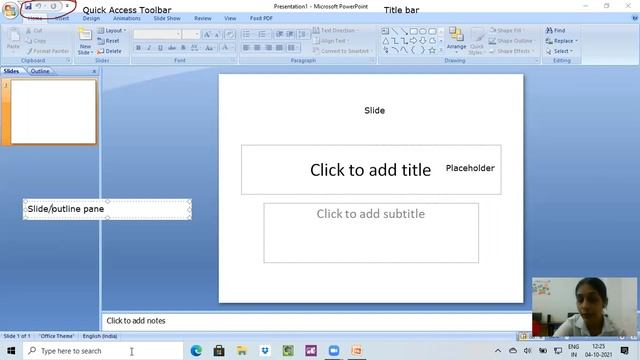The image size is (640, 360).
Task: Expand the shapes gallery More arrow
Action: [441, 50]
